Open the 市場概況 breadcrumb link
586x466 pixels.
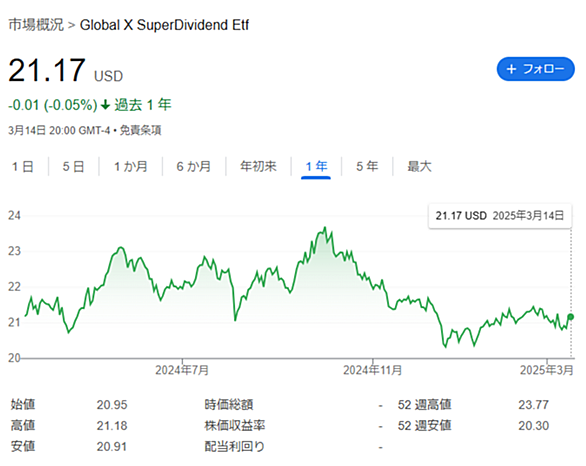pos(36,25)
